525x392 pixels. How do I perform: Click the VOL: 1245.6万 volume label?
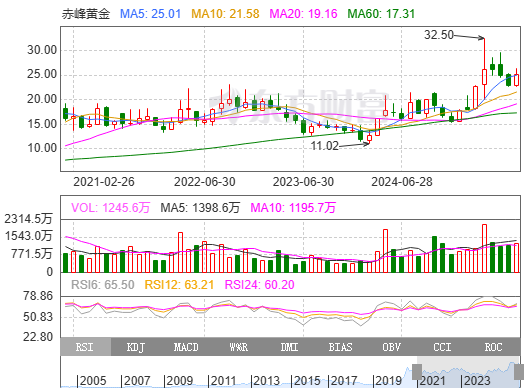pyautogui.click(x=110, y=208)
